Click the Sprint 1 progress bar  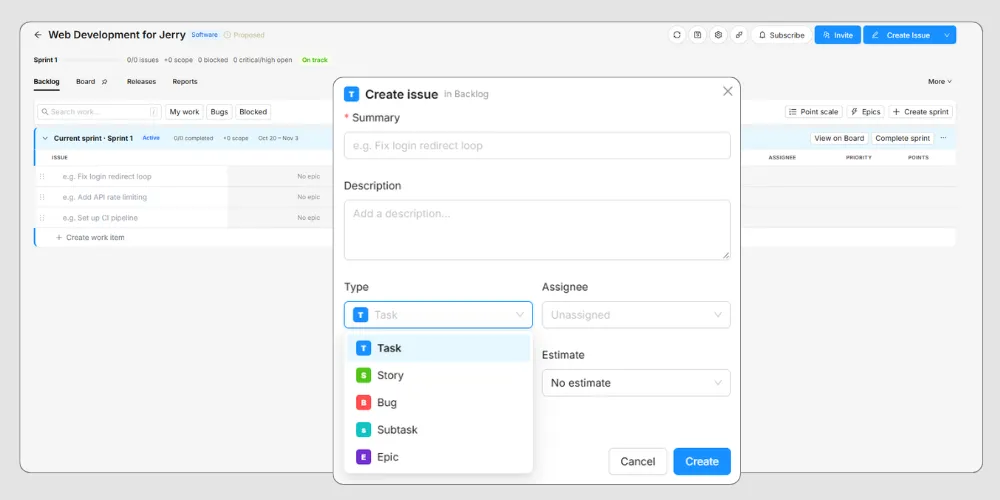[91, 60]
